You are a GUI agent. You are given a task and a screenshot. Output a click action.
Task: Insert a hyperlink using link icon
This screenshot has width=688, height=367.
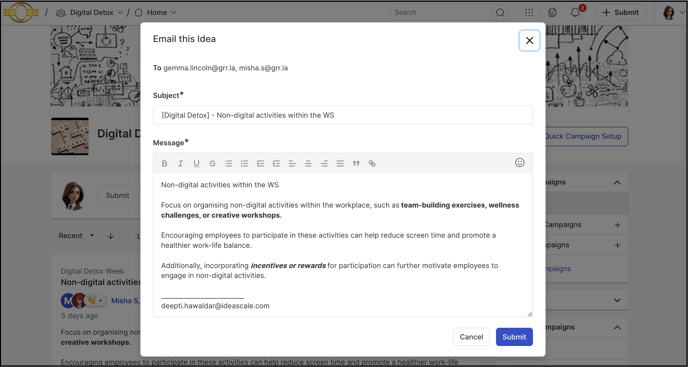click(x=372, y=163)
